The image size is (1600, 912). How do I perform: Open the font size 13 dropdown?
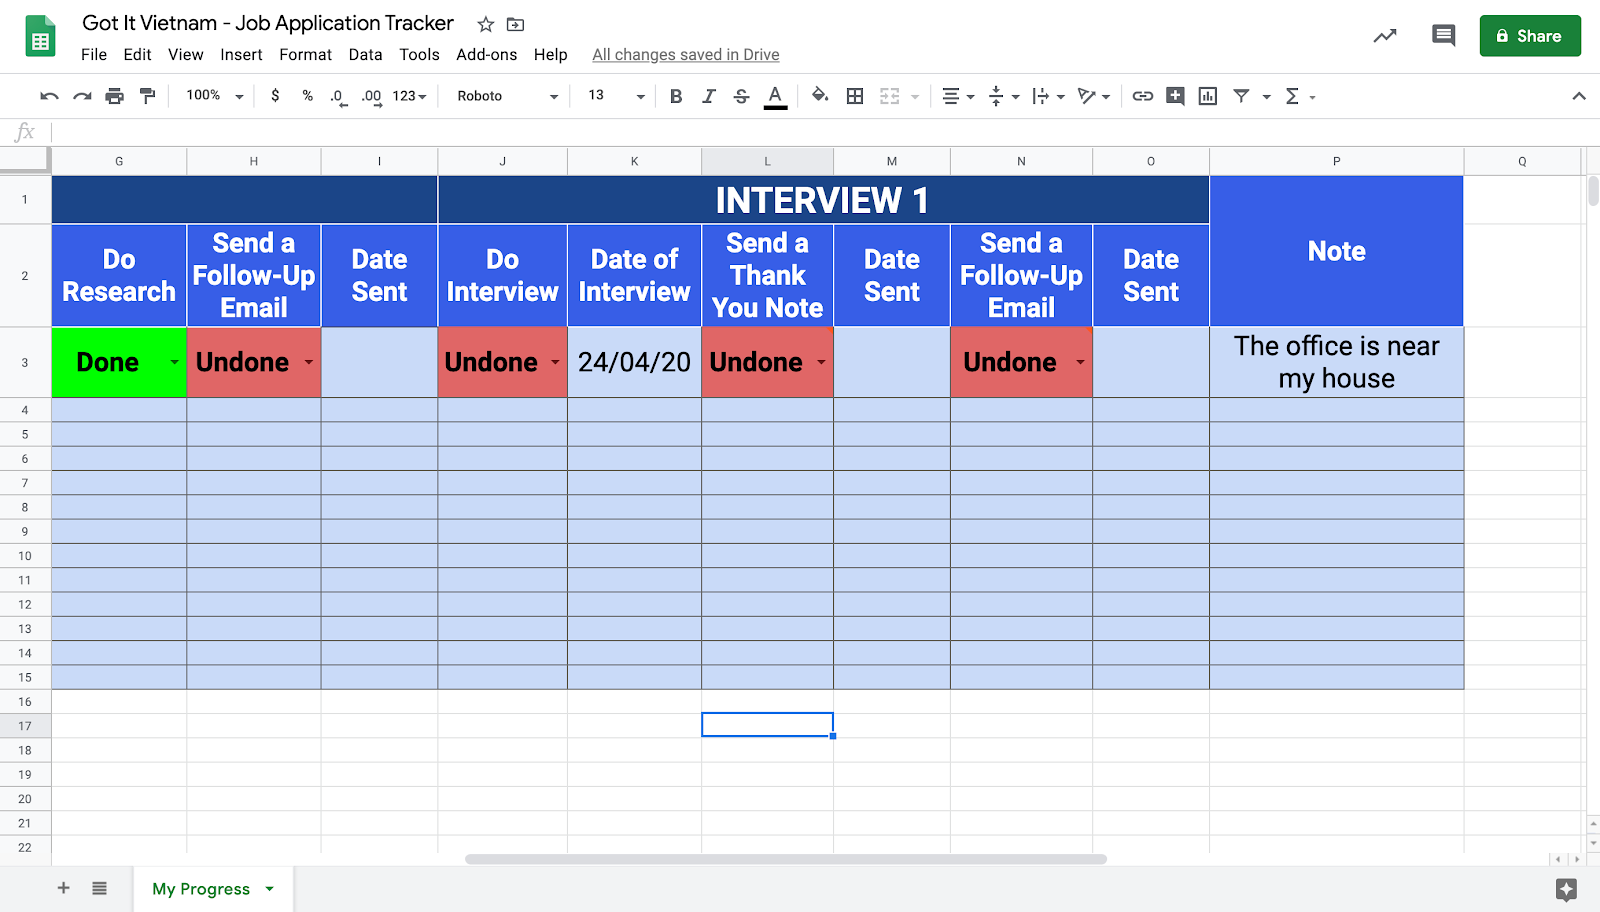point(616,96)
